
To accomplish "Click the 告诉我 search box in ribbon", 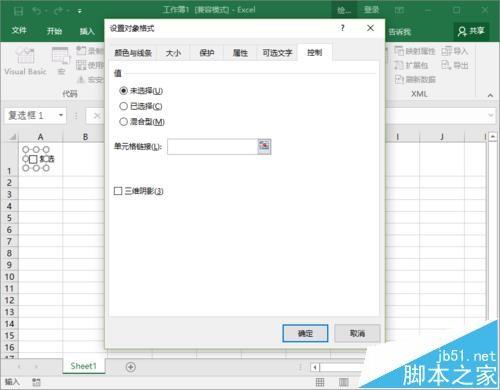I will point(400,32).
